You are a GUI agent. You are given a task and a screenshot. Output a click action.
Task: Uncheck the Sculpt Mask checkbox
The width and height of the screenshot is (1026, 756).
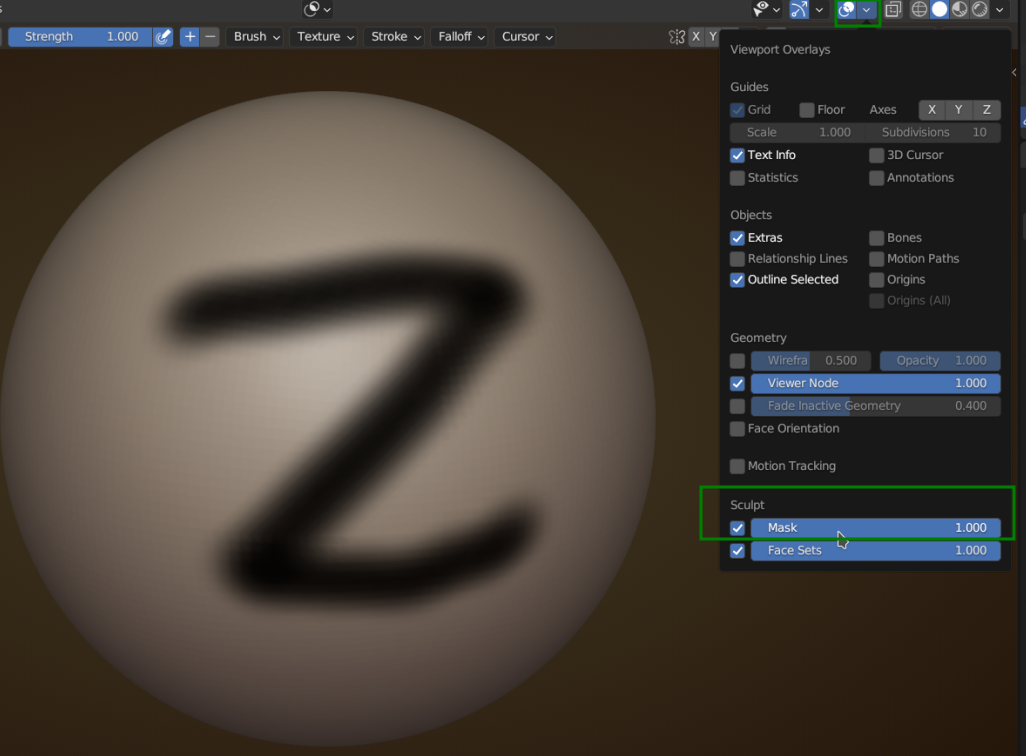[737, 528]
